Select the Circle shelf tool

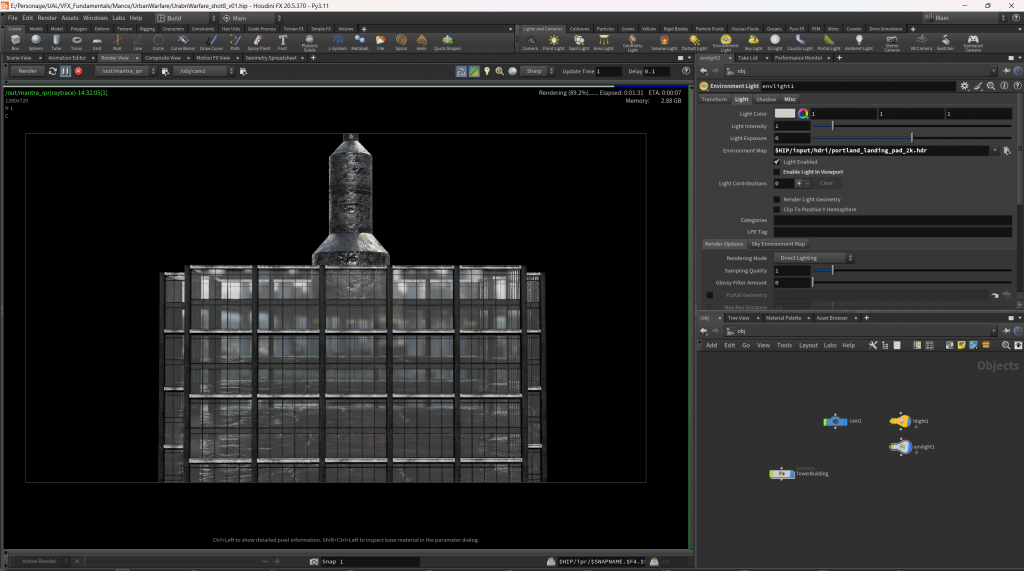[158, 42]
